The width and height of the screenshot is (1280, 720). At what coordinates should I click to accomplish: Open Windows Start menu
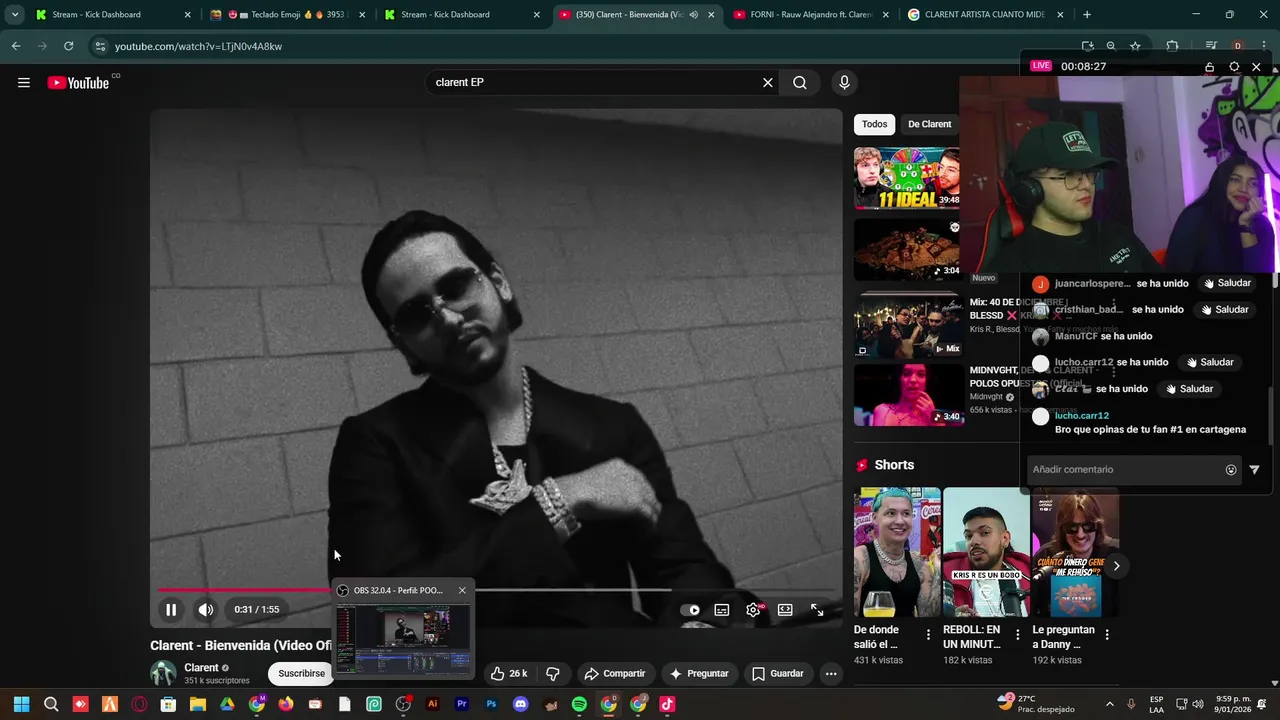[x=22, y=704]
